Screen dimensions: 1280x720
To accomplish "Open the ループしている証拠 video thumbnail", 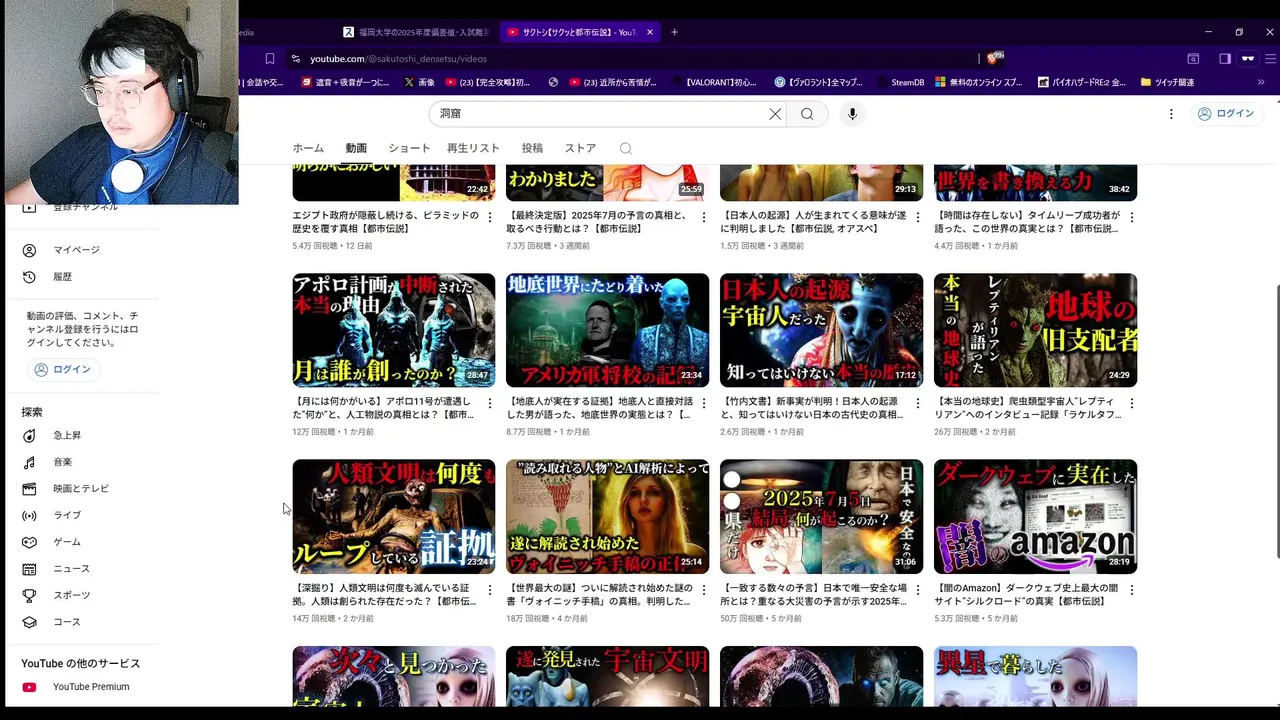I will click(x=394, y=517).
